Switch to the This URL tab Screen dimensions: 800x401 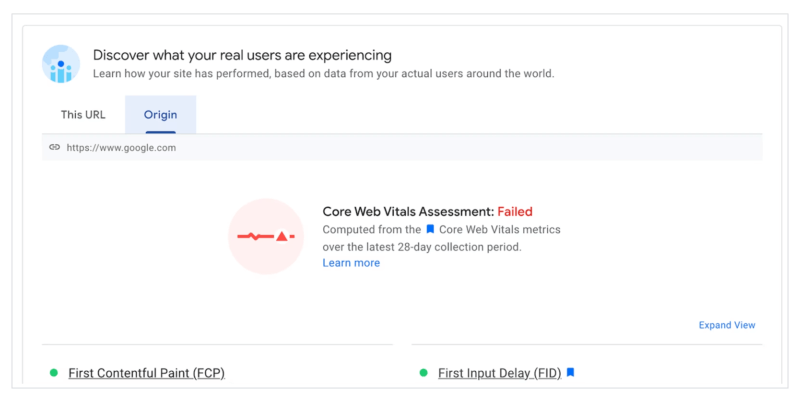(83, 115)
